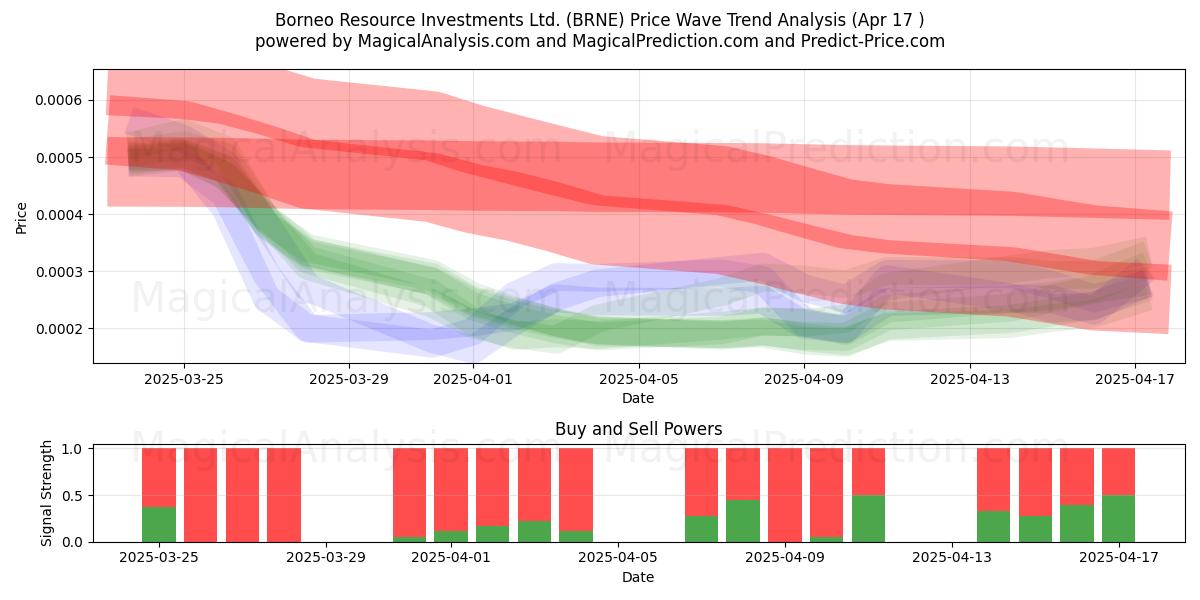Screen dimensions: 1200x600
Task: Click 2025-03-25 label under Buy and Sell chart
Action: pyautogui.click(x=158, y=558)
